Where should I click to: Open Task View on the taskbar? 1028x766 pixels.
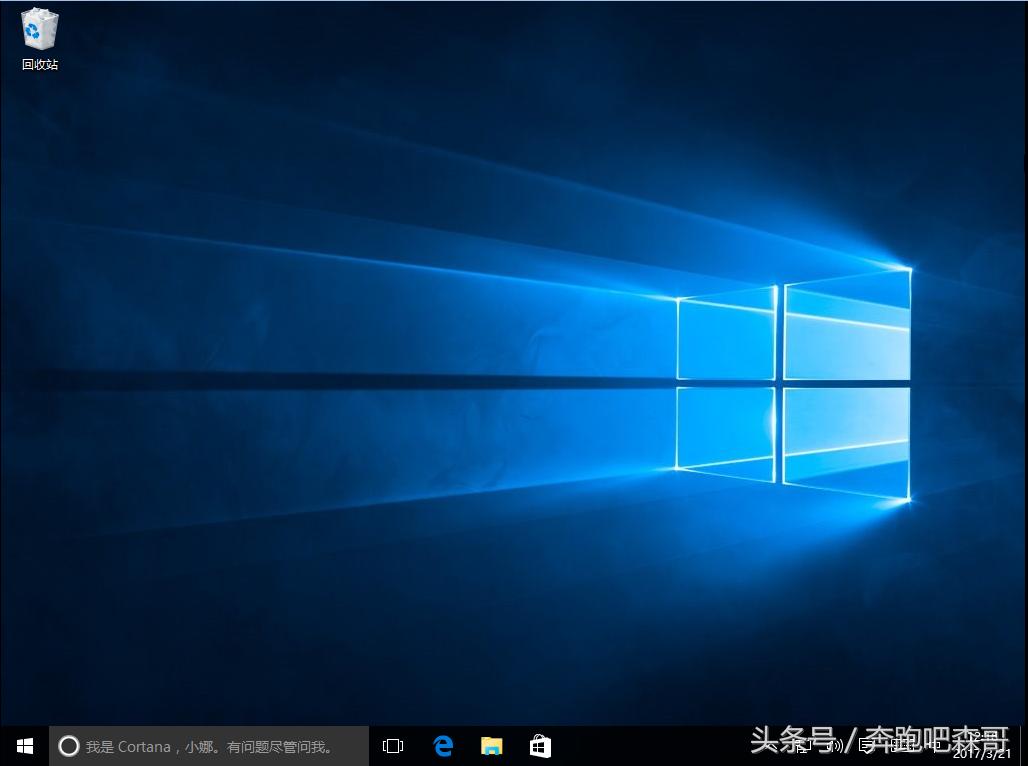pyautogui.click(x=392, y=745)
